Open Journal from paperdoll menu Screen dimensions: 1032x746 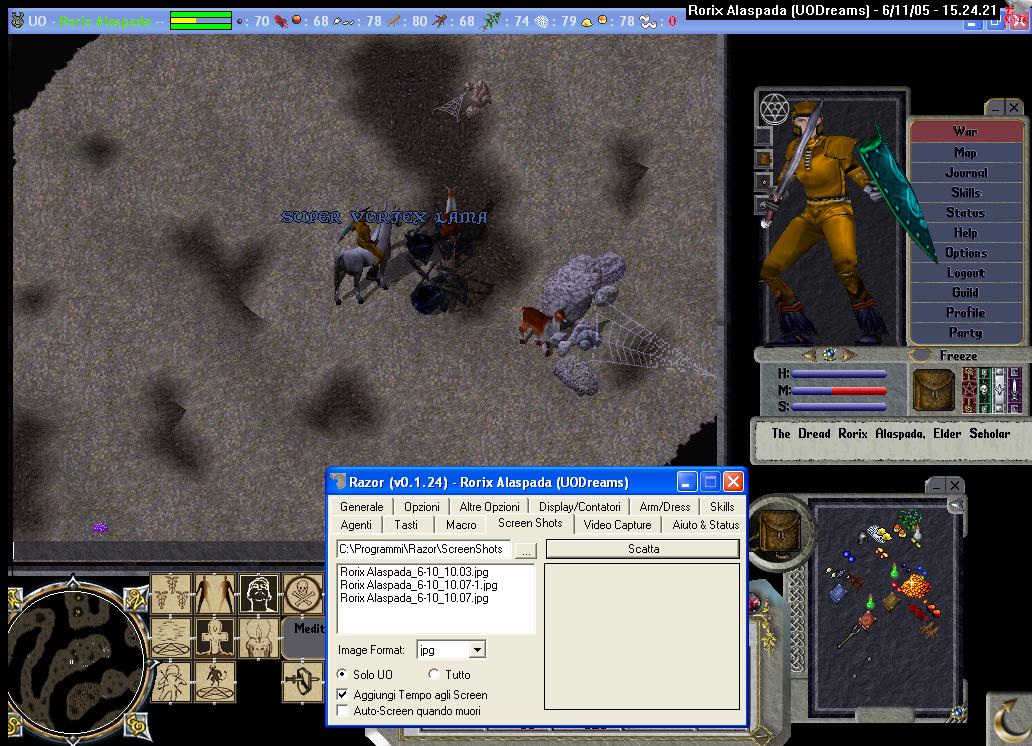(966, 173)
